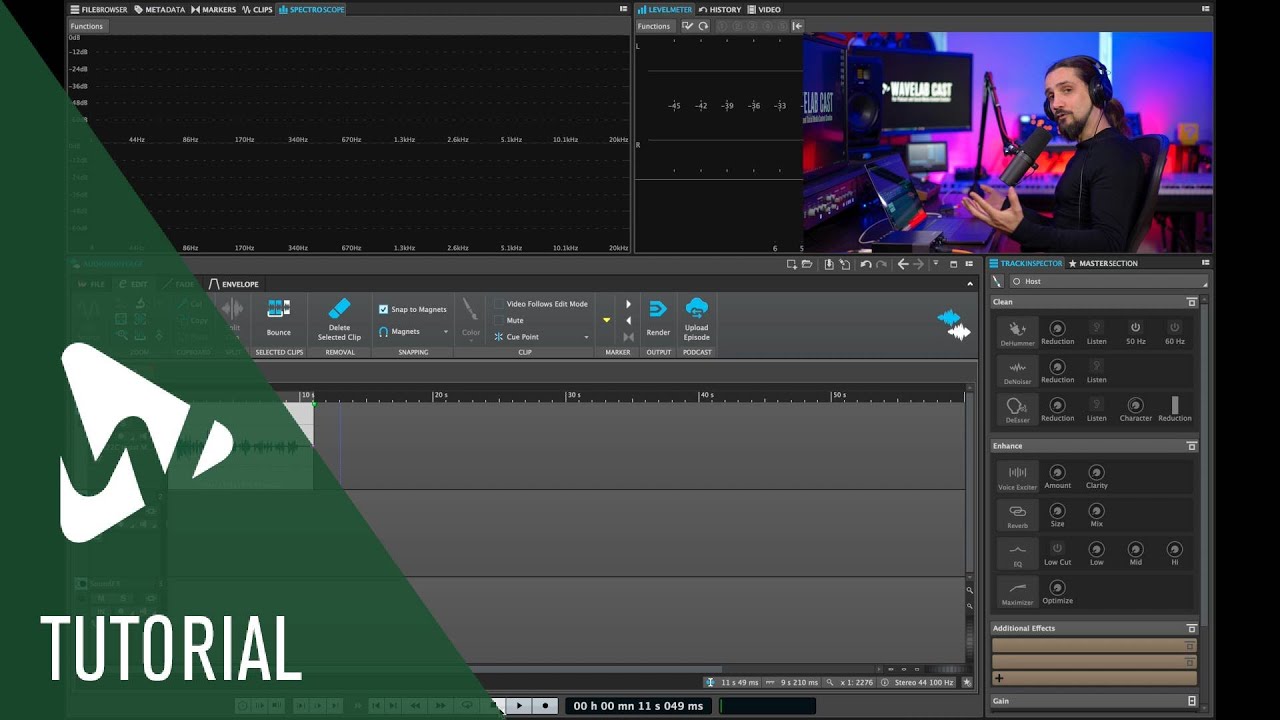Click the video thumbnail of the presenter
The height and width of the screenshot is (720, 1280).
click(1008, 142)
